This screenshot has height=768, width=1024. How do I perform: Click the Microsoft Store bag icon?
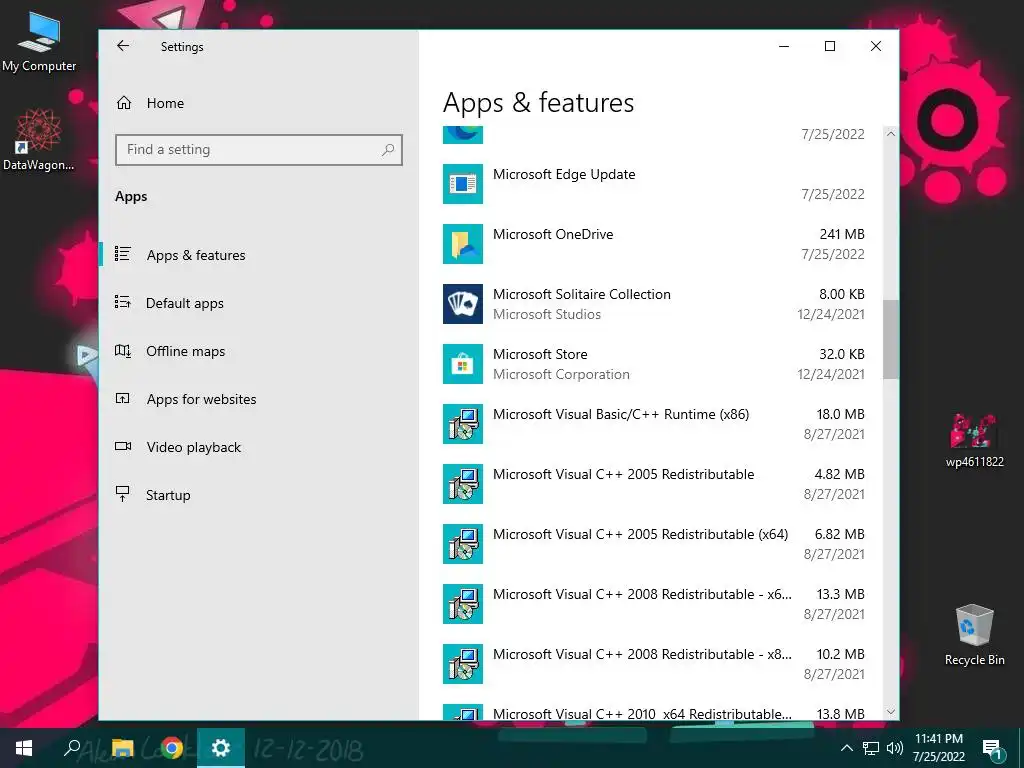[463, 364]
